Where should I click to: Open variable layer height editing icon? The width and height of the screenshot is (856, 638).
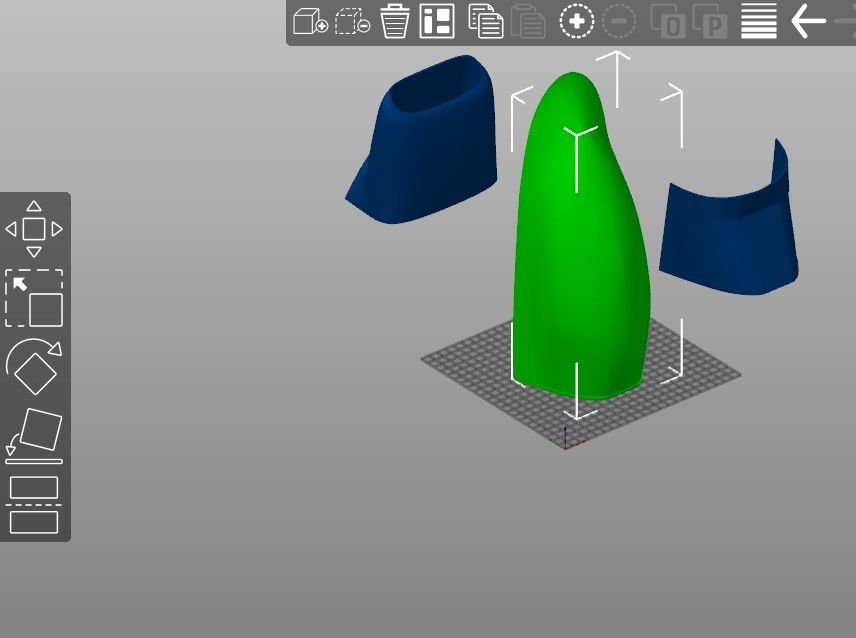click(x=759, y=21)
